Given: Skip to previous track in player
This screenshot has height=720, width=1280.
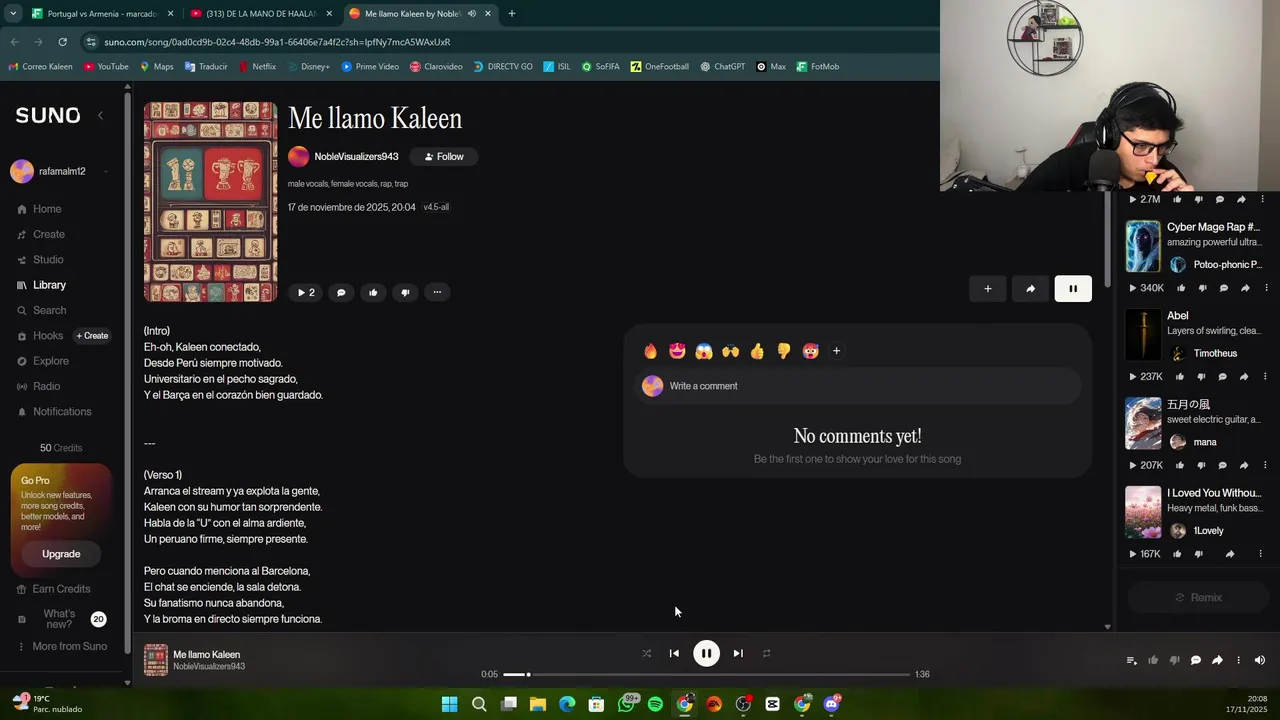Looking at the screenshot, I should tap(674, 653).
